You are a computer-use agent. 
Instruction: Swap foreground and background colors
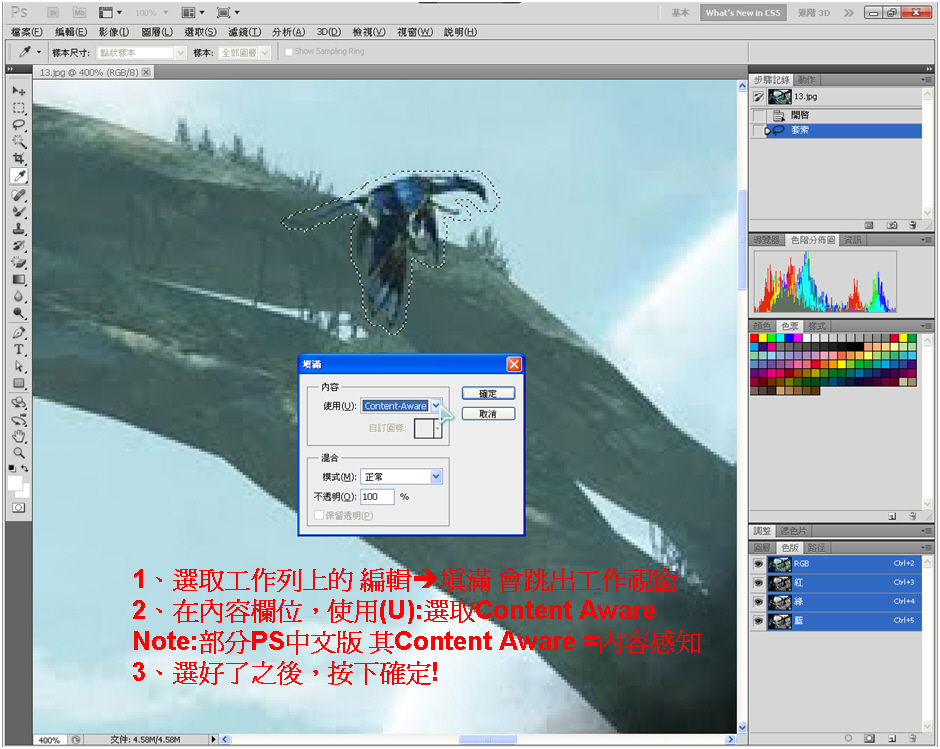click(x=25, y=468)
